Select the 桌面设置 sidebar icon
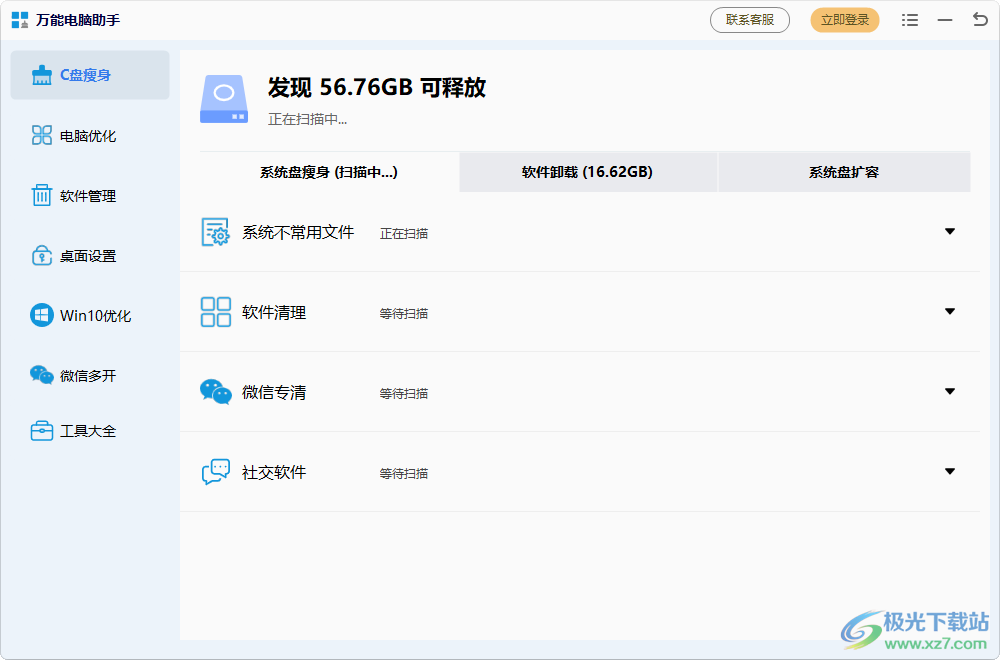The image size is (1000, 660). click(40, 255)
